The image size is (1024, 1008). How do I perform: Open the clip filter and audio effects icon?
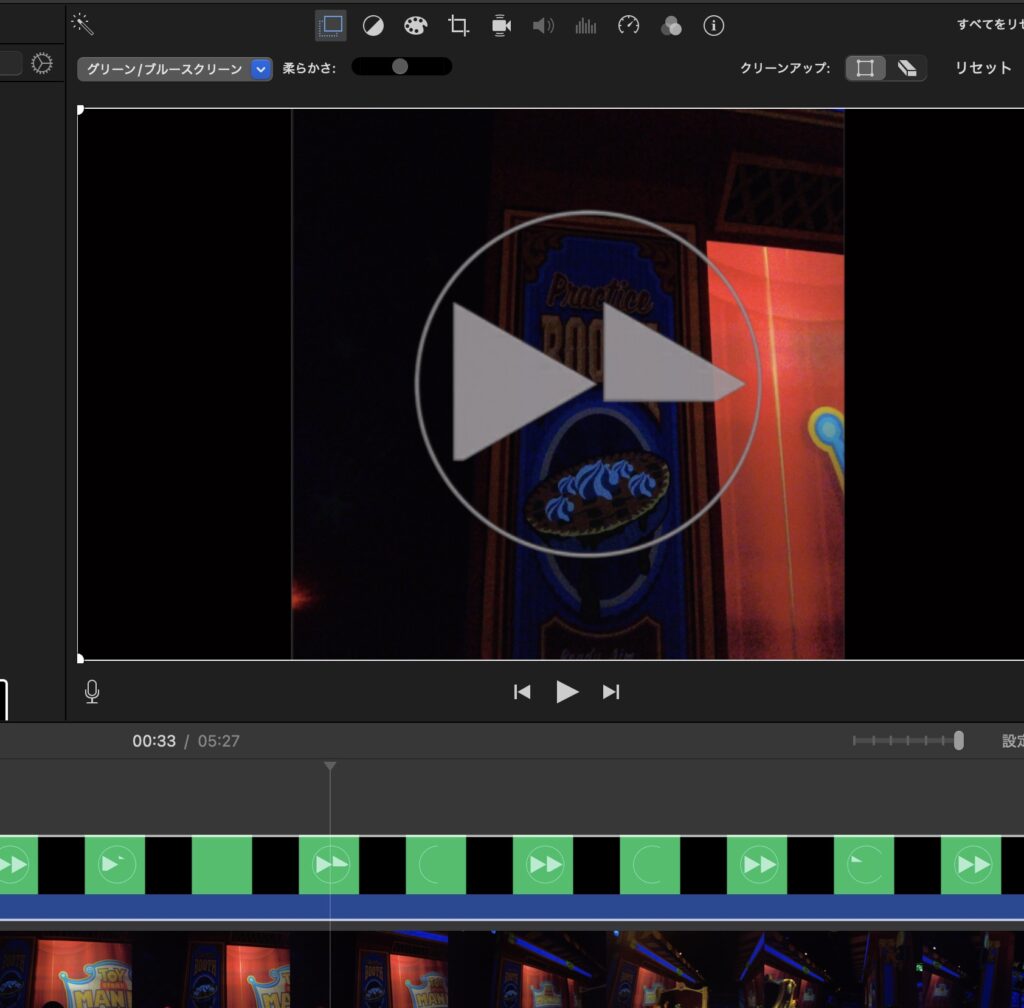[671, 26]
